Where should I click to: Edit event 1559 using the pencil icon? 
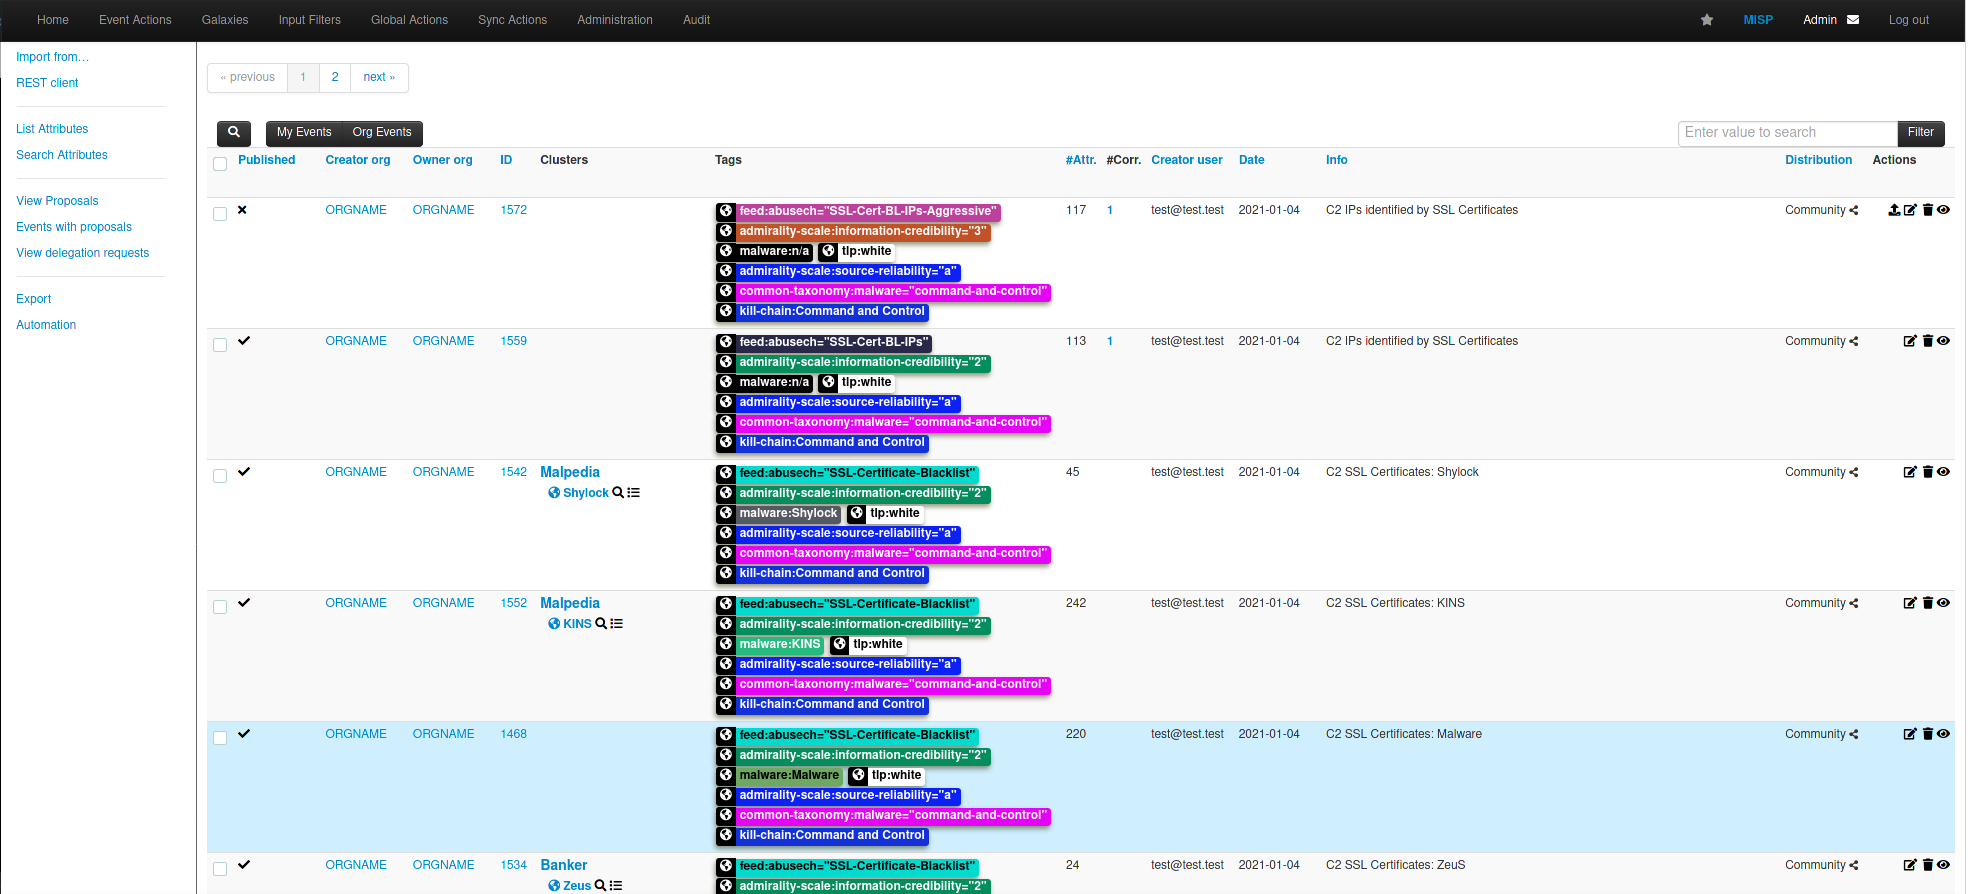click(1910, 341)
